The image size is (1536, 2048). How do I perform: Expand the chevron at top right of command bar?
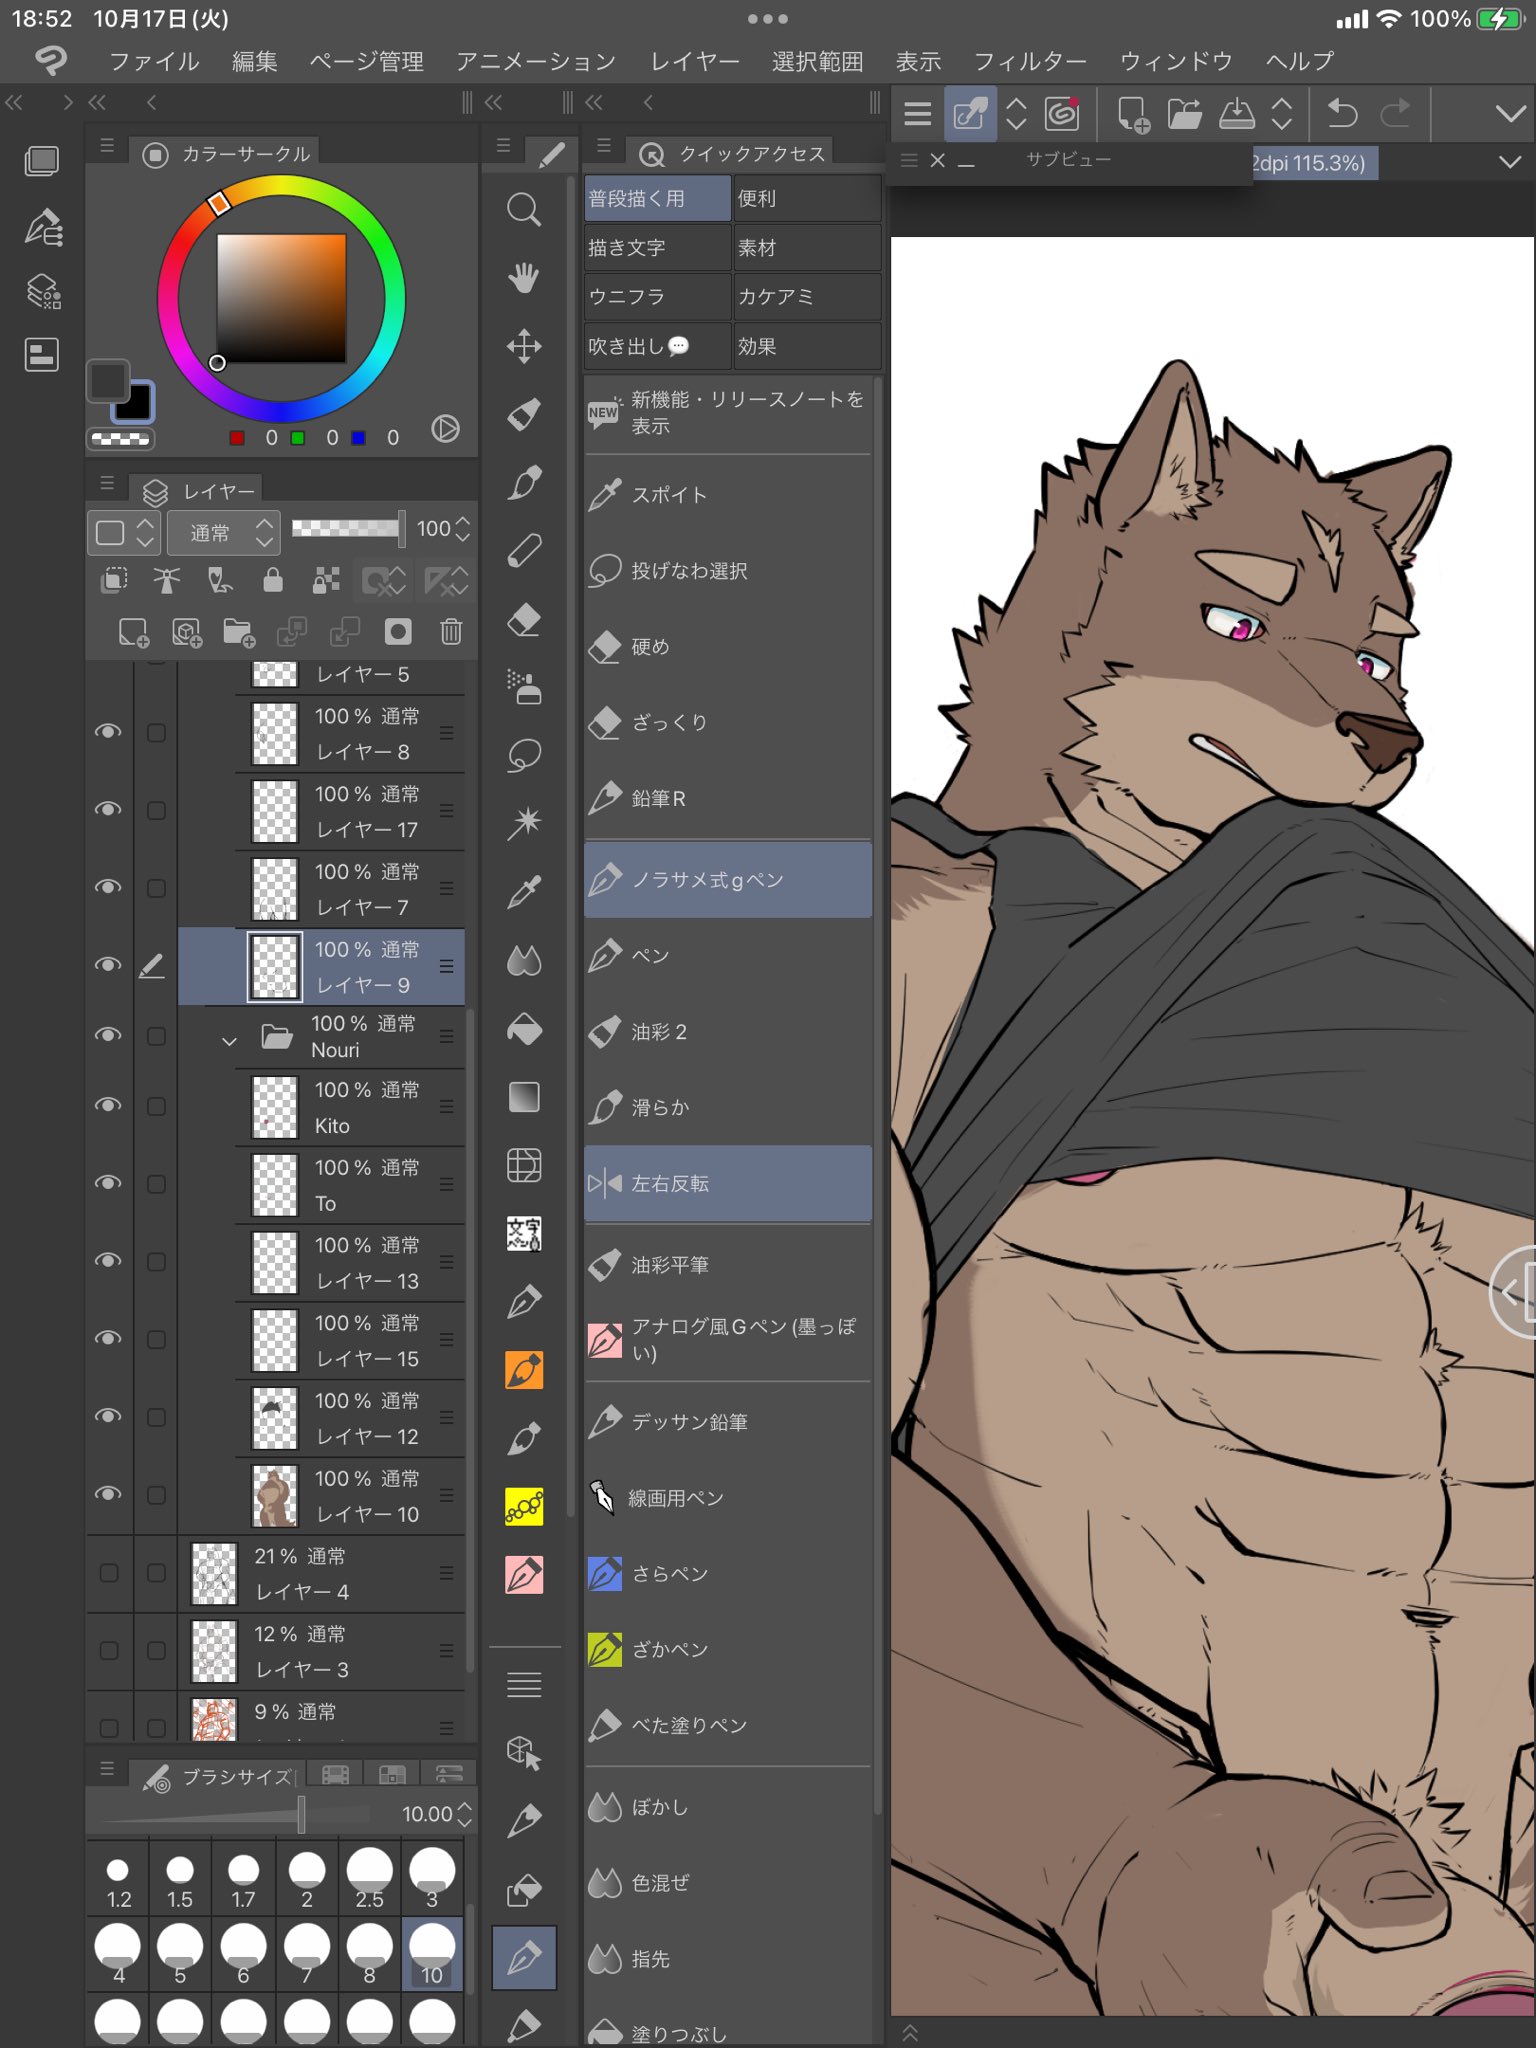[1509, 114]
